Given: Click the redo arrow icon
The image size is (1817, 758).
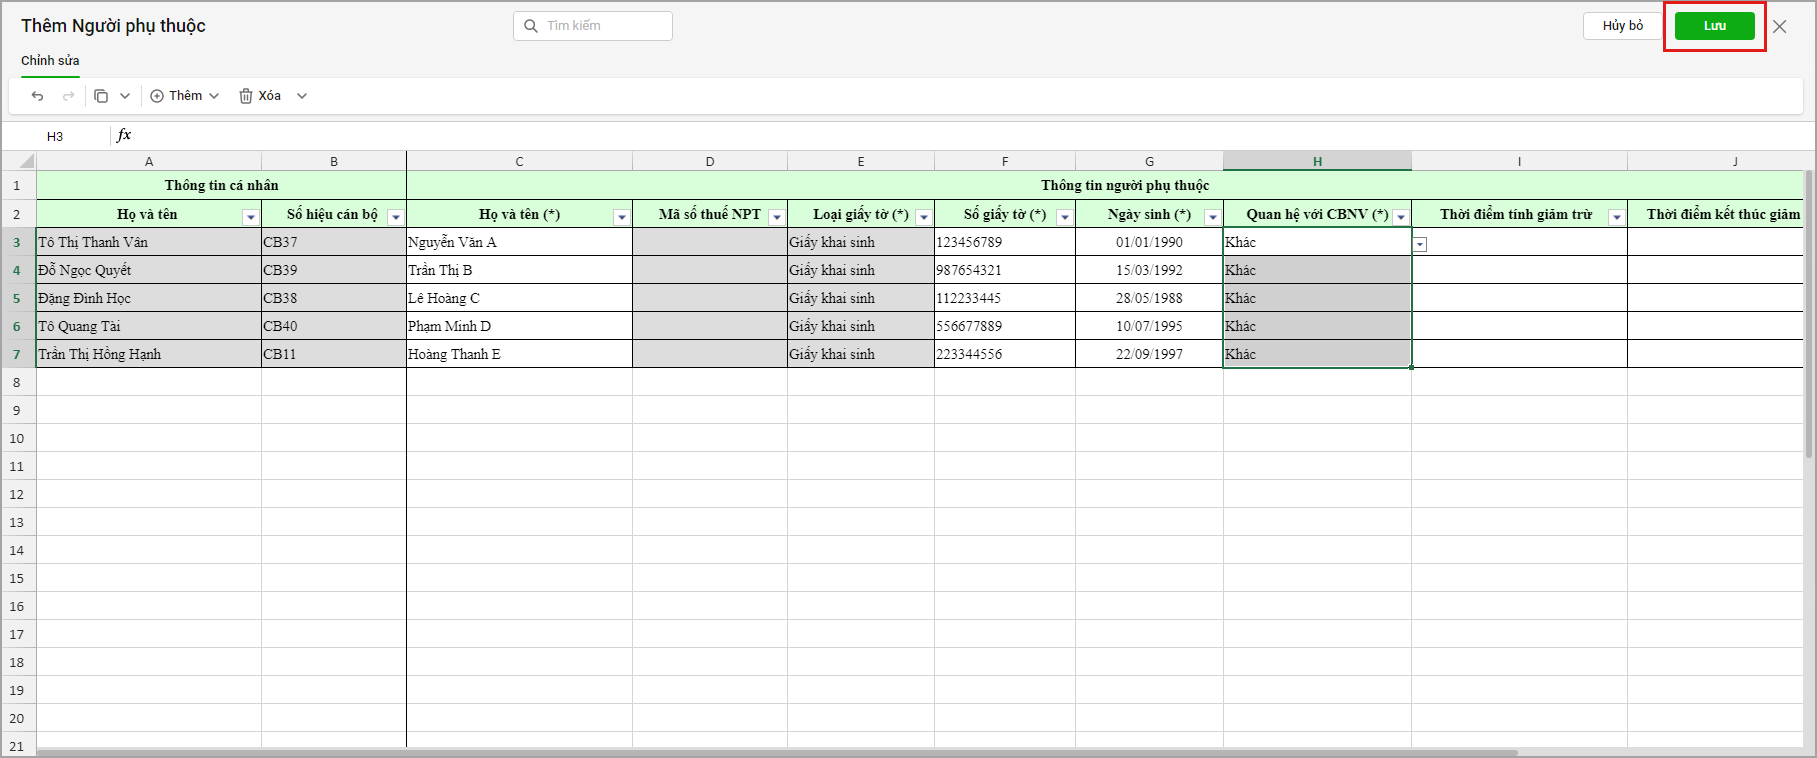Looking at the screenshot, I should click(x=68, y=96).
